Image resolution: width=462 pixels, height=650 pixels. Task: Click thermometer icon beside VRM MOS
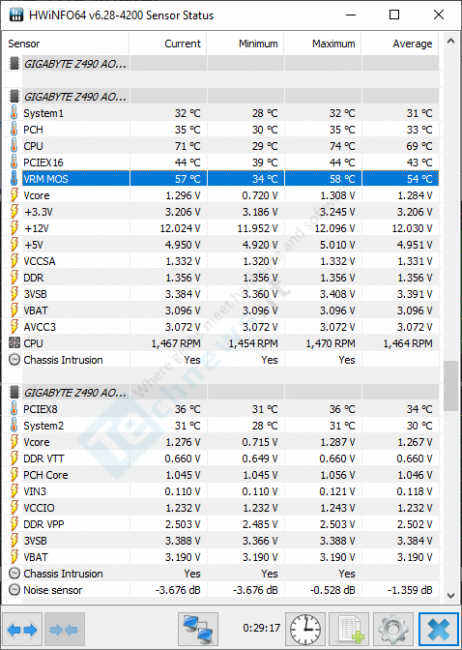tap(14, 179)
